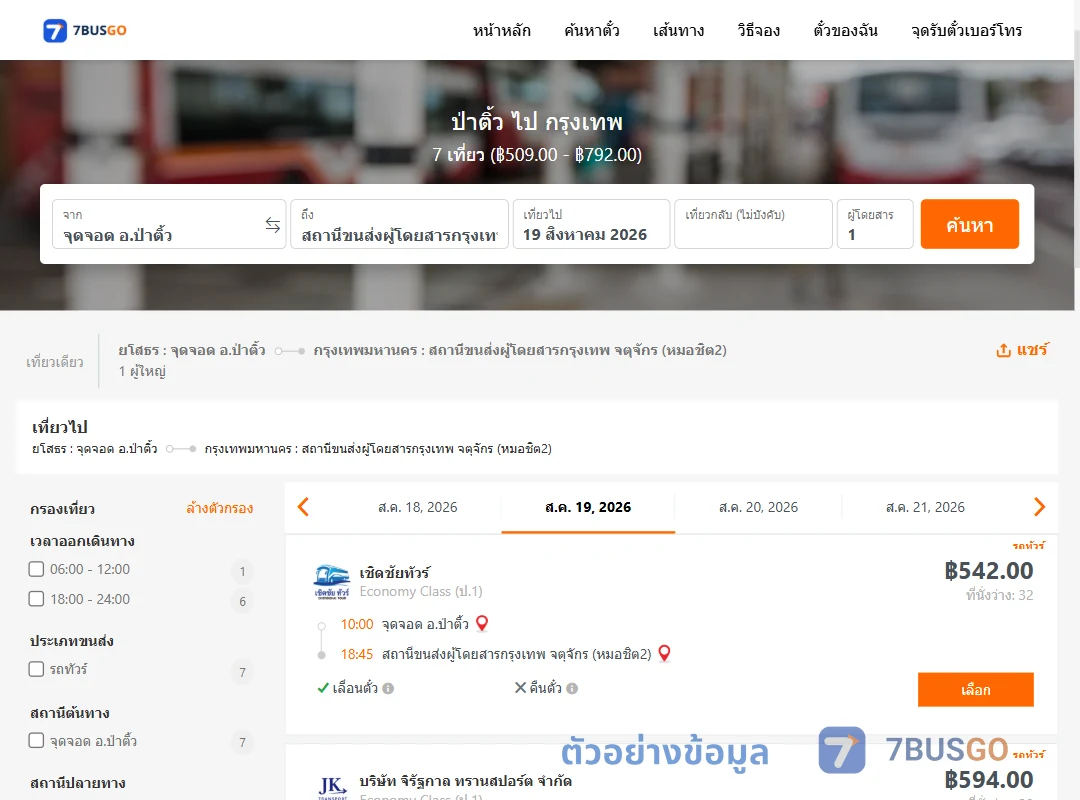Open the return date field เที่ยวกลับ
This screenshot has height=800, width=1080.
point(754,225)
